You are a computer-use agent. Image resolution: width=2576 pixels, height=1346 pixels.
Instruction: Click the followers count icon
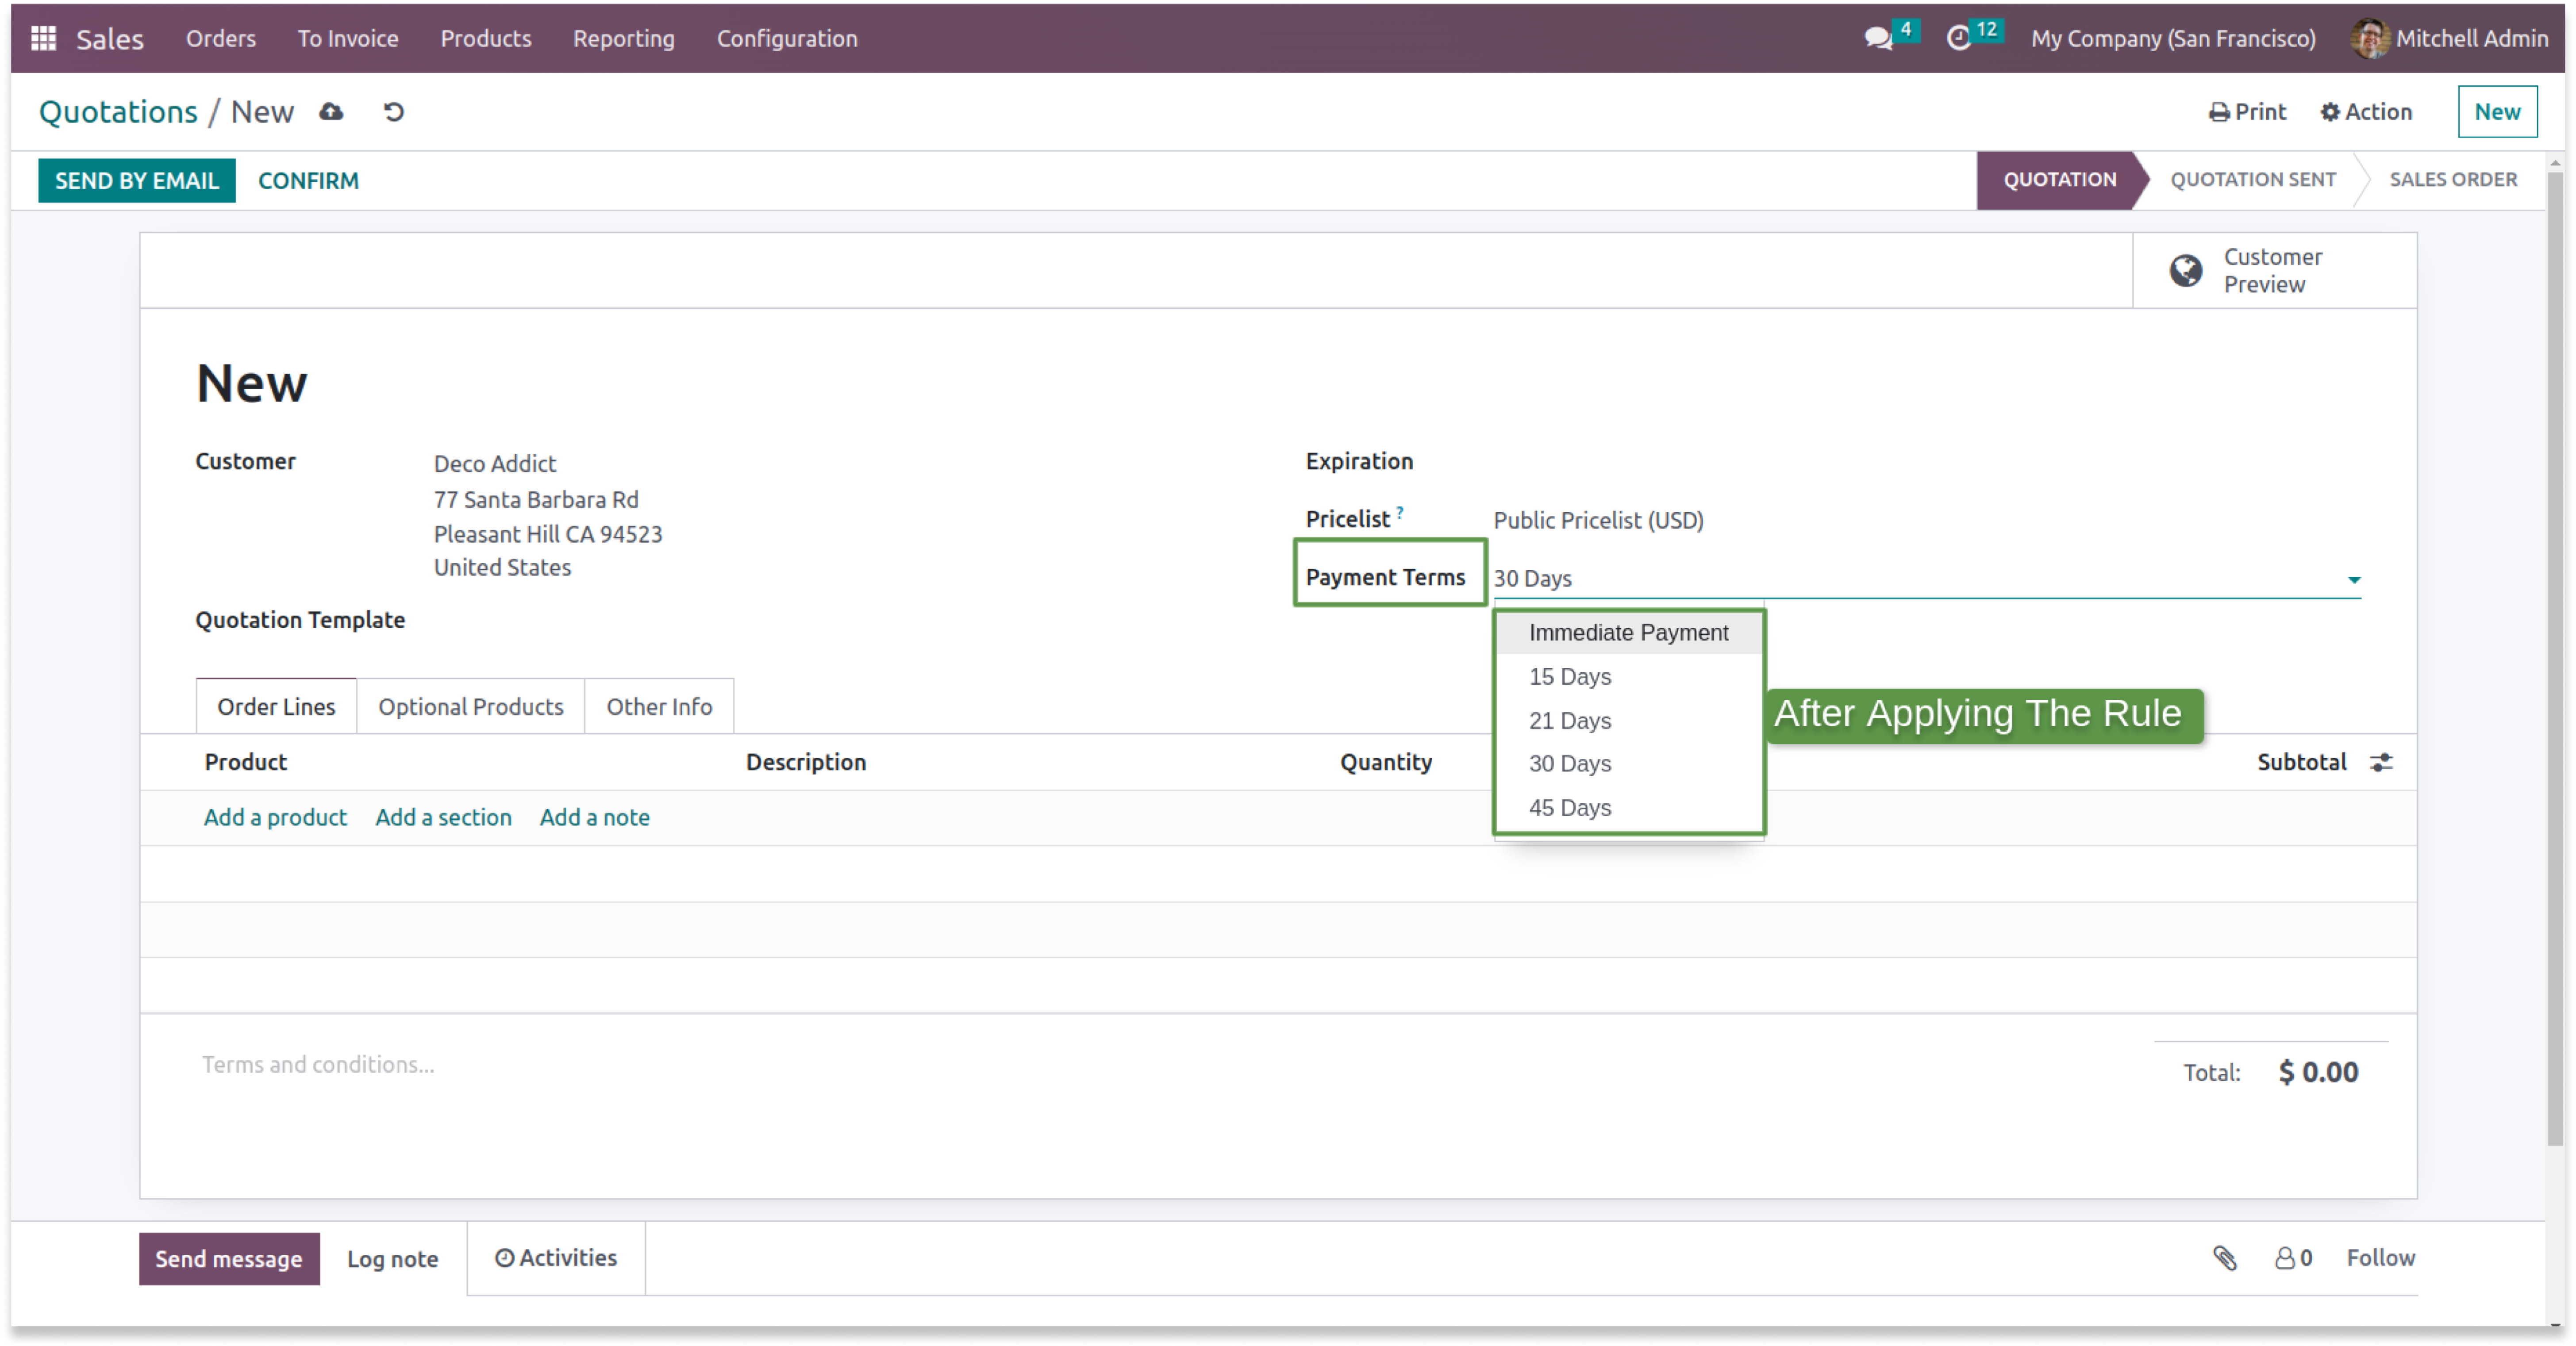(2293, 1258)
